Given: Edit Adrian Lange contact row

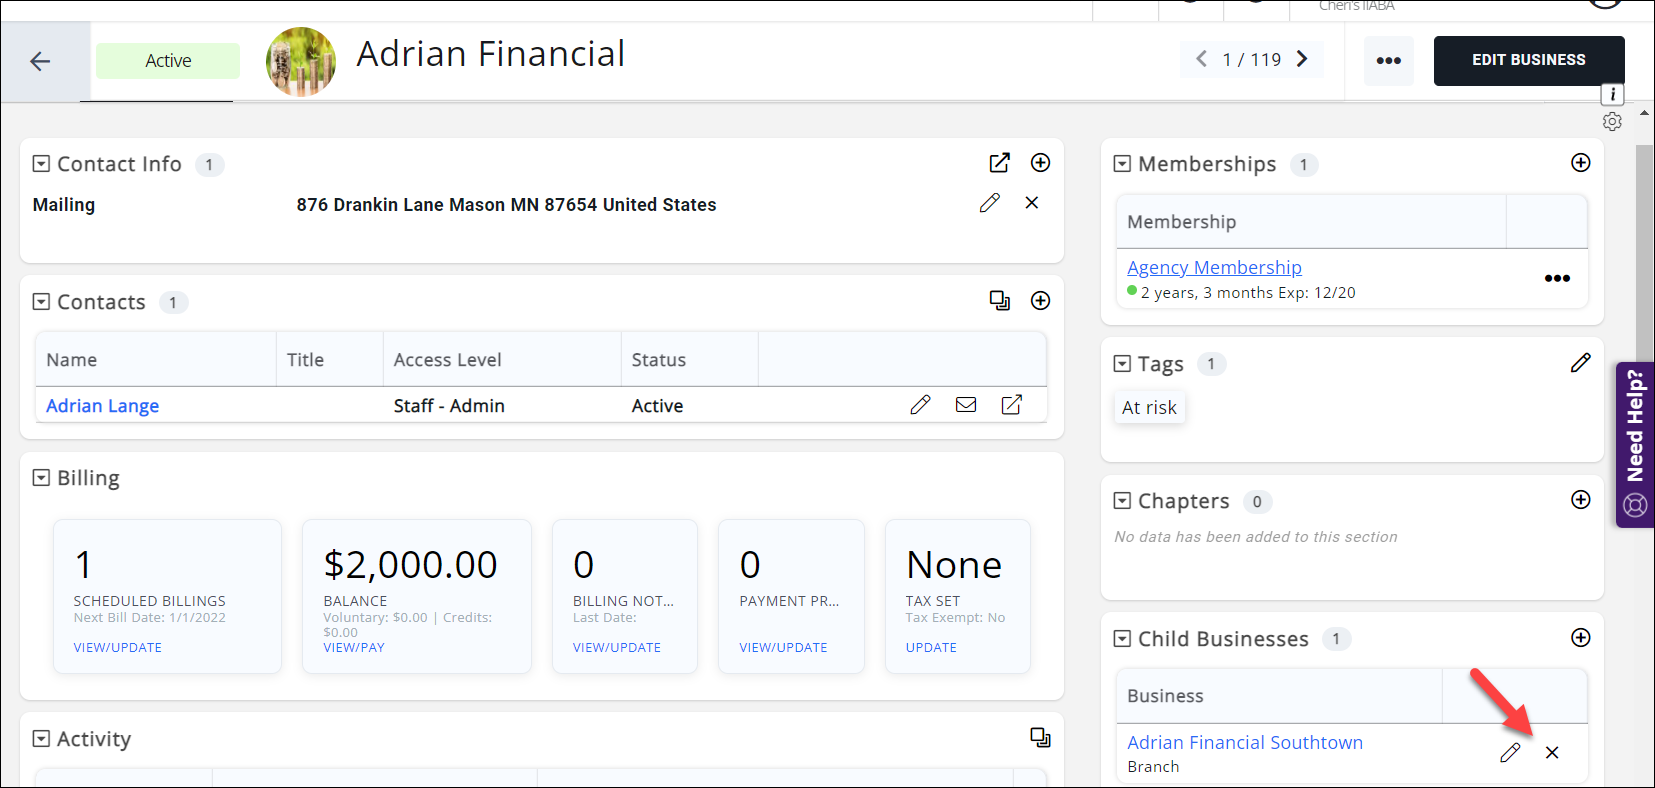Looking at the screenshot, I should click(920, 405).
